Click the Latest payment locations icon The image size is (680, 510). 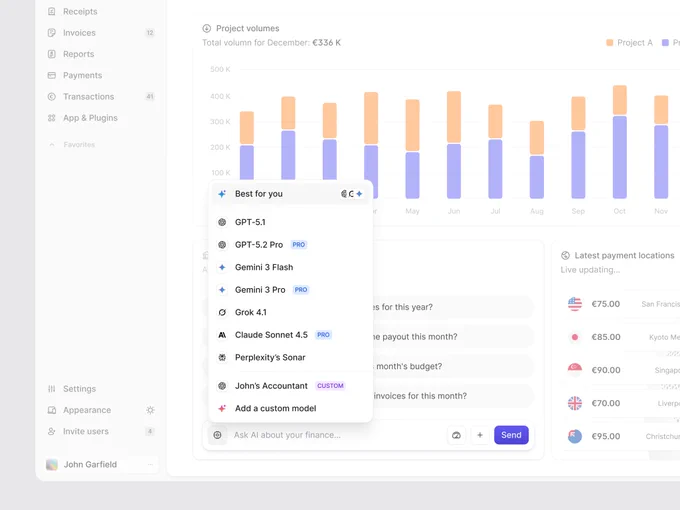[x=565, y=255]
